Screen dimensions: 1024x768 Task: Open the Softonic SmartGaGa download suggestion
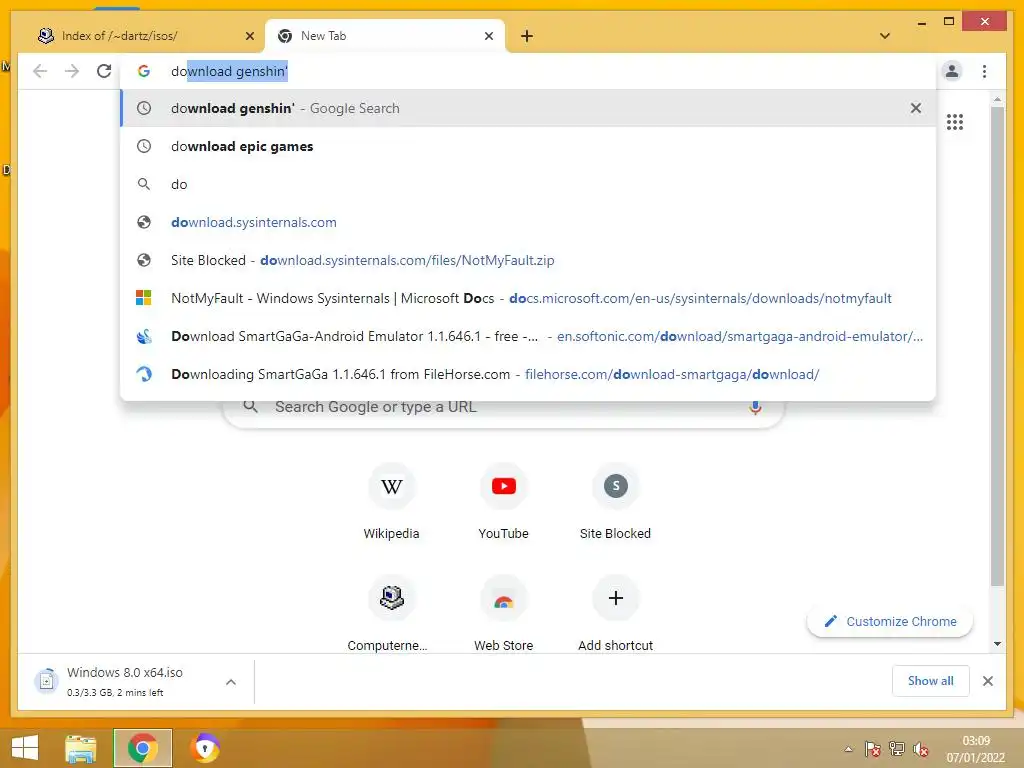[x=528, y=336]
